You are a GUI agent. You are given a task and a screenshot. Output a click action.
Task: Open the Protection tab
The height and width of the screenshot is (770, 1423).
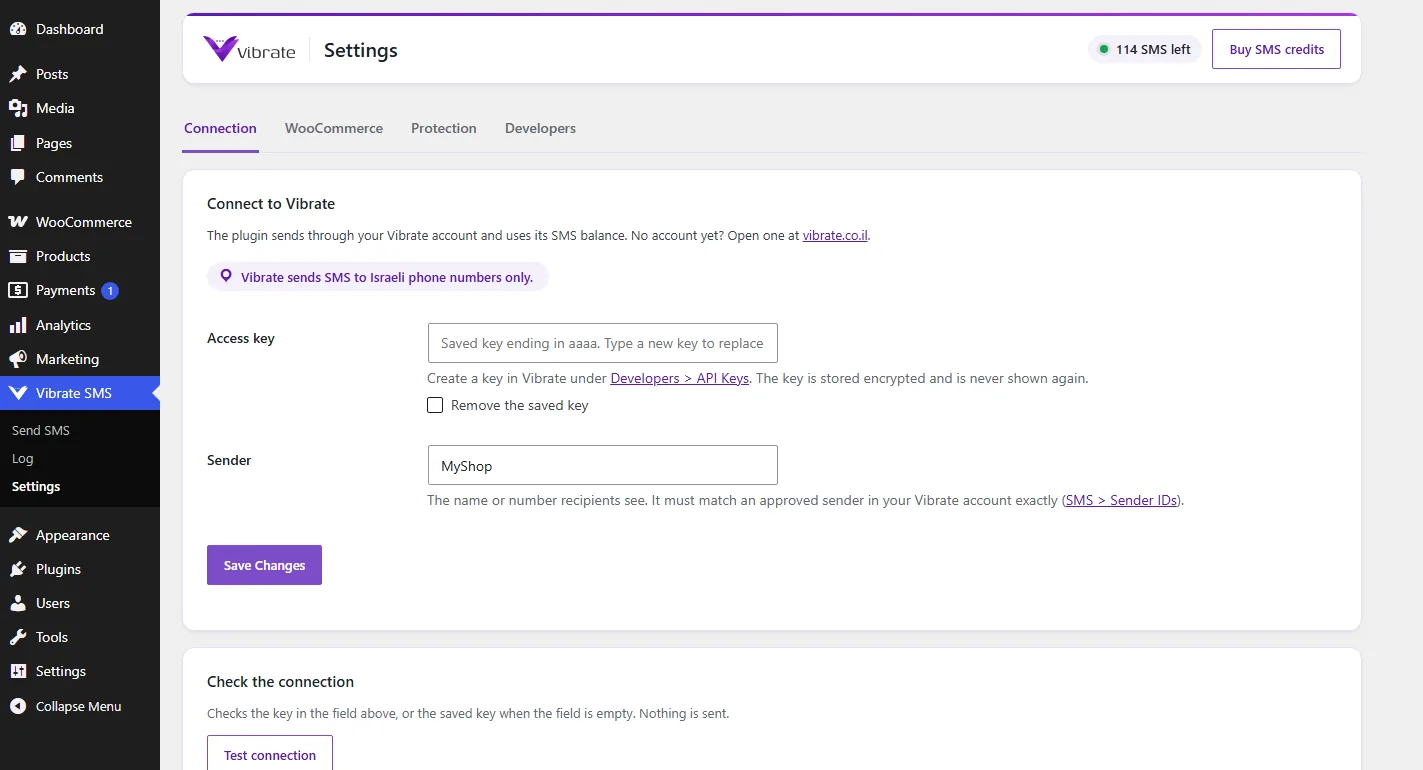click(444, 128)
